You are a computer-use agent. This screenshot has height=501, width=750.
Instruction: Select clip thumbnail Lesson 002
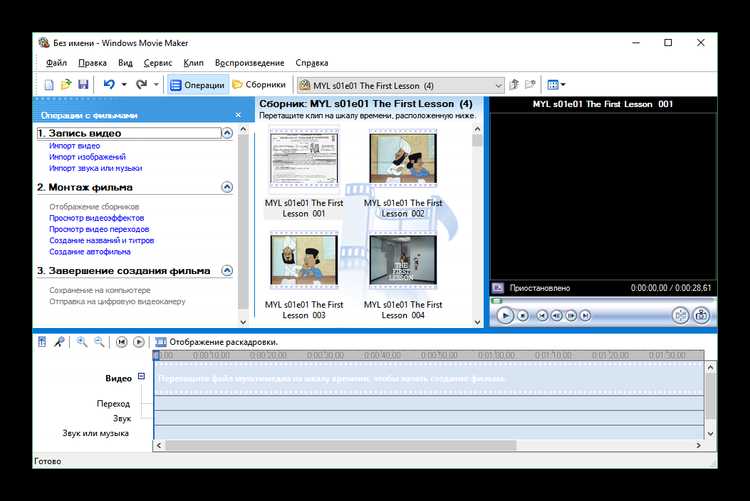pos(403,159)
